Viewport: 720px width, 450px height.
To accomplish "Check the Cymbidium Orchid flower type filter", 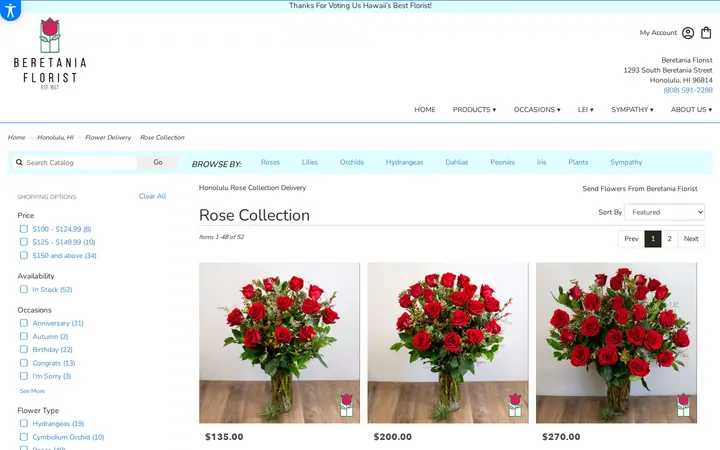I will 24,437.
